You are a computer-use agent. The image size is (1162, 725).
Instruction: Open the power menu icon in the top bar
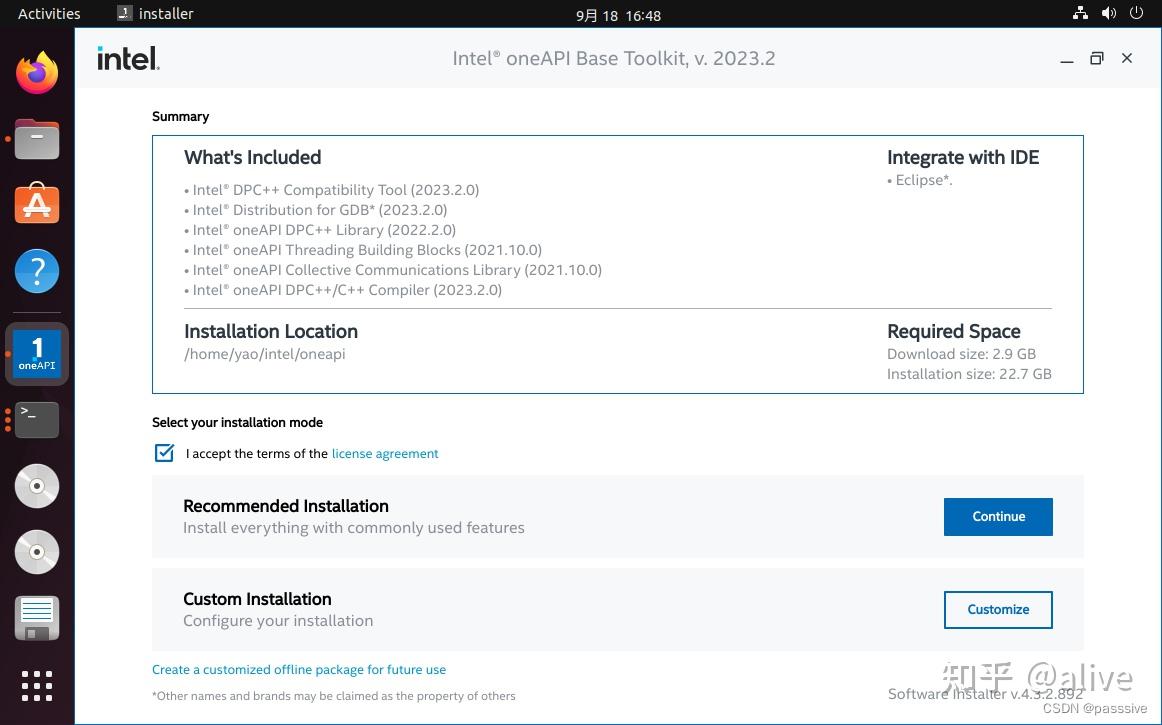tap(1137, 14)
